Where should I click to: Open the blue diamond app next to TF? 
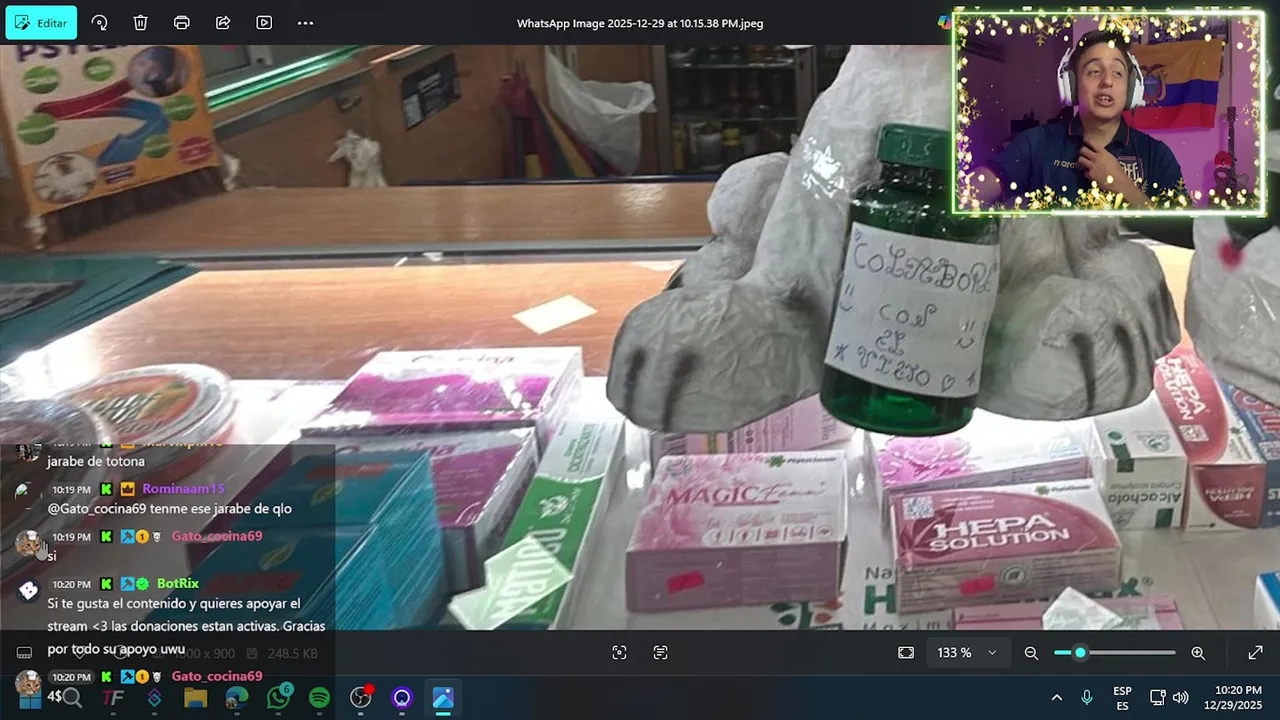point(154,698)
